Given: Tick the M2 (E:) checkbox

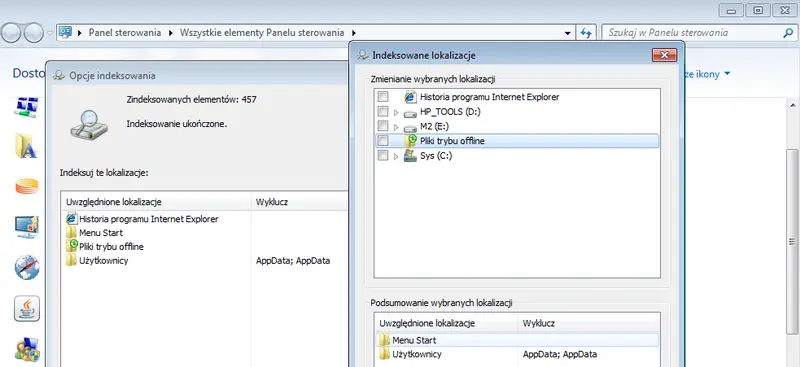Looking at the screenshot, I should [x=383, y=126].
